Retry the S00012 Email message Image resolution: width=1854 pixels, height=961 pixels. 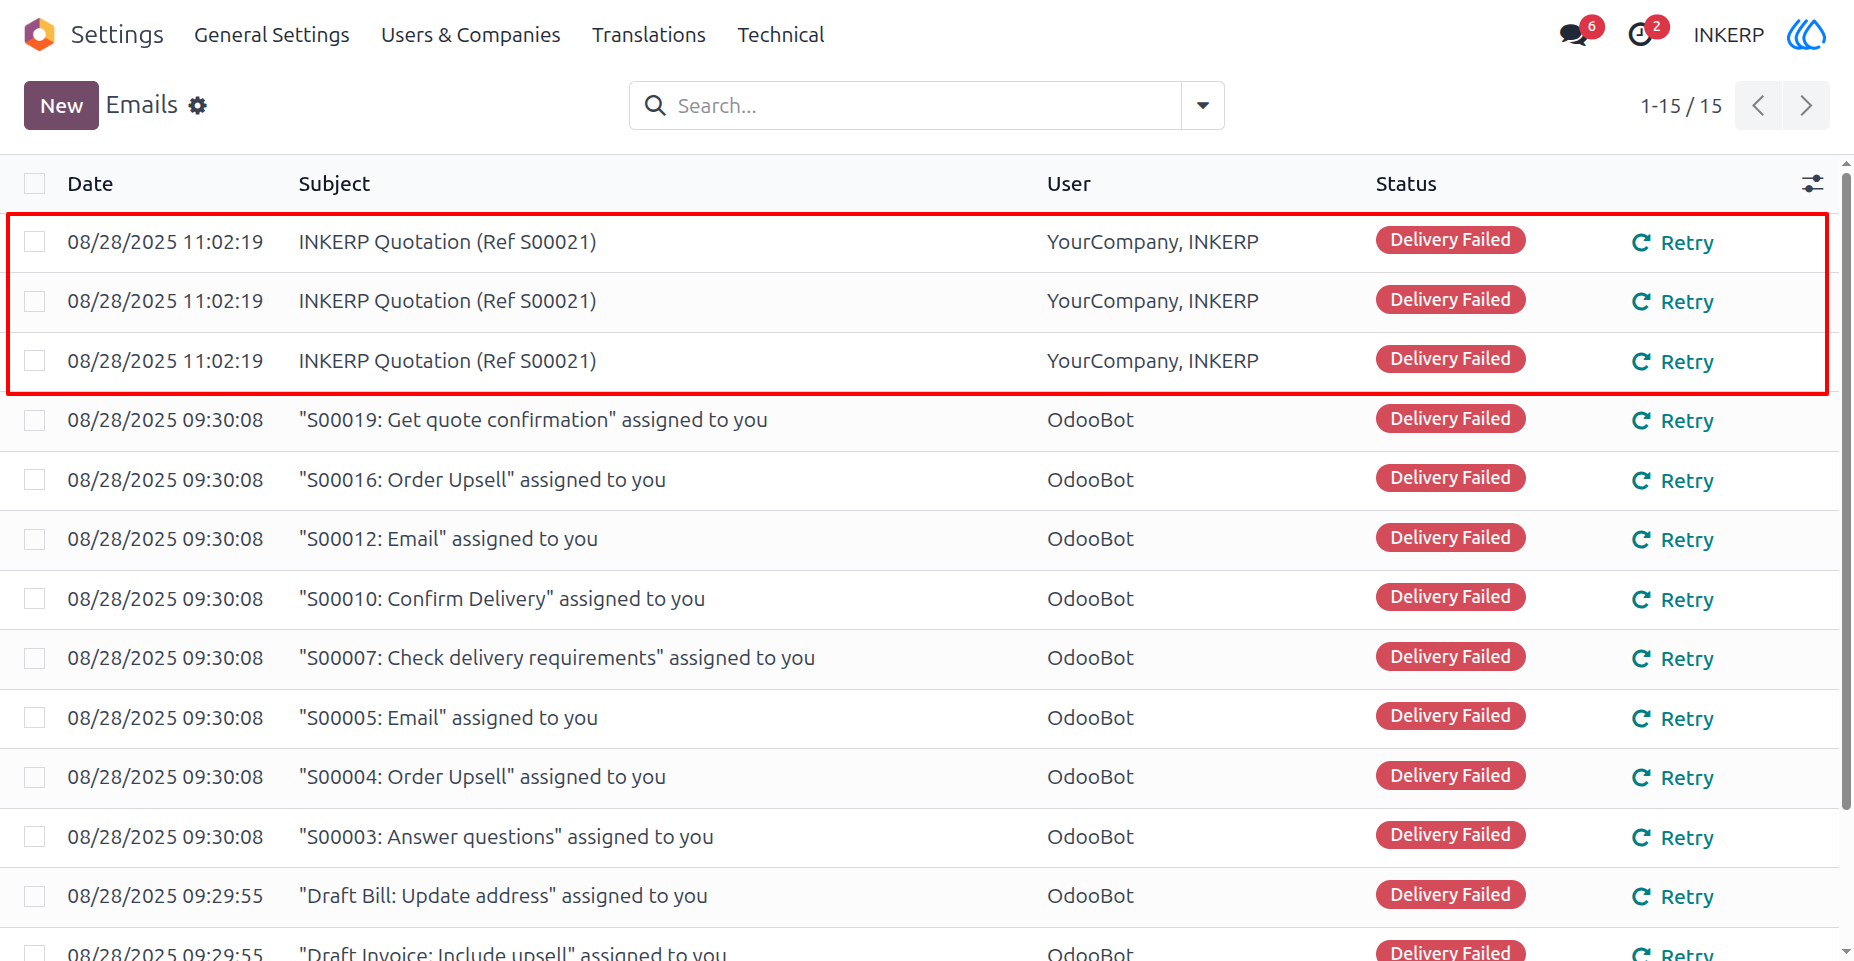click(x=1672, y=540)
